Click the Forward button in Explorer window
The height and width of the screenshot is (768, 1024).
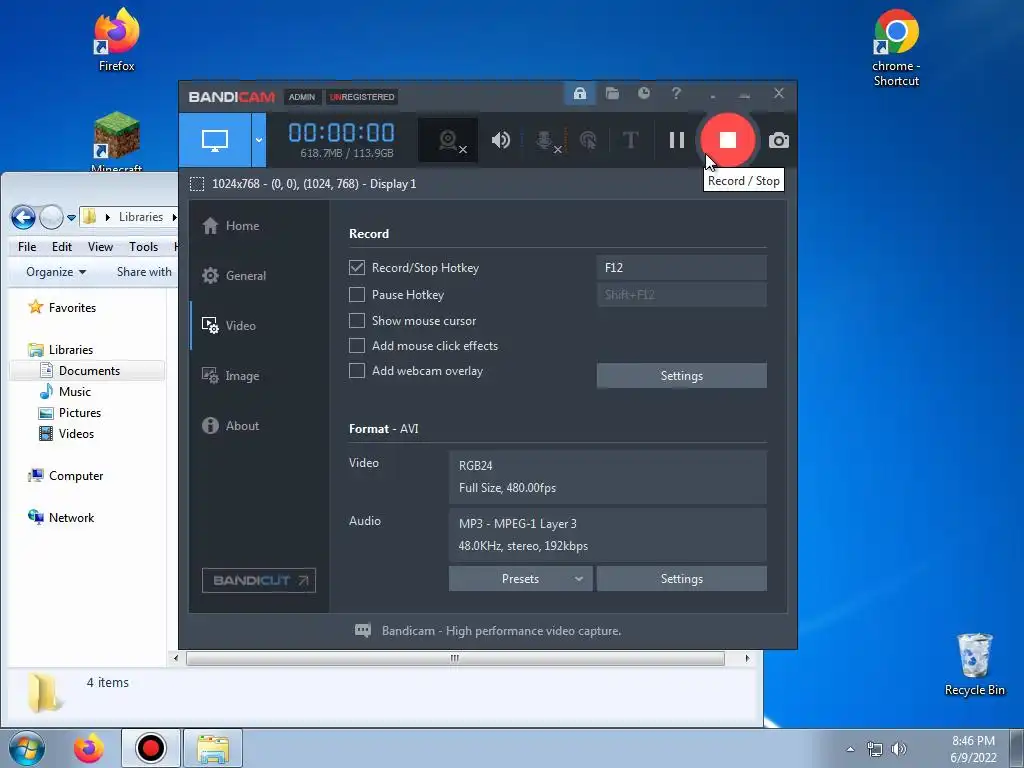point(51,217)
